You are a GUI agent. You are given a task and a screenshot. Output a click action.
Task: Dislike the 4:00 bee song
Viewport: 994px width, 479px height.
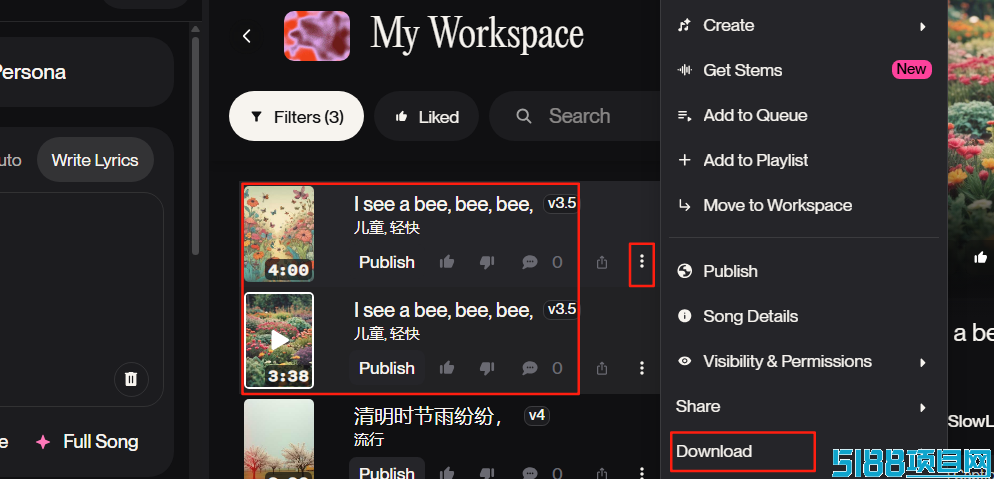pyautogui.click(x=487, y=262)
